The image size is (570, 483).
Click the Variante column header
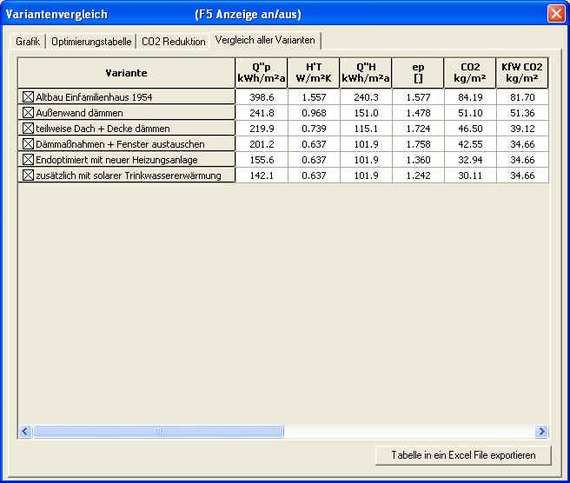[126, 73]
